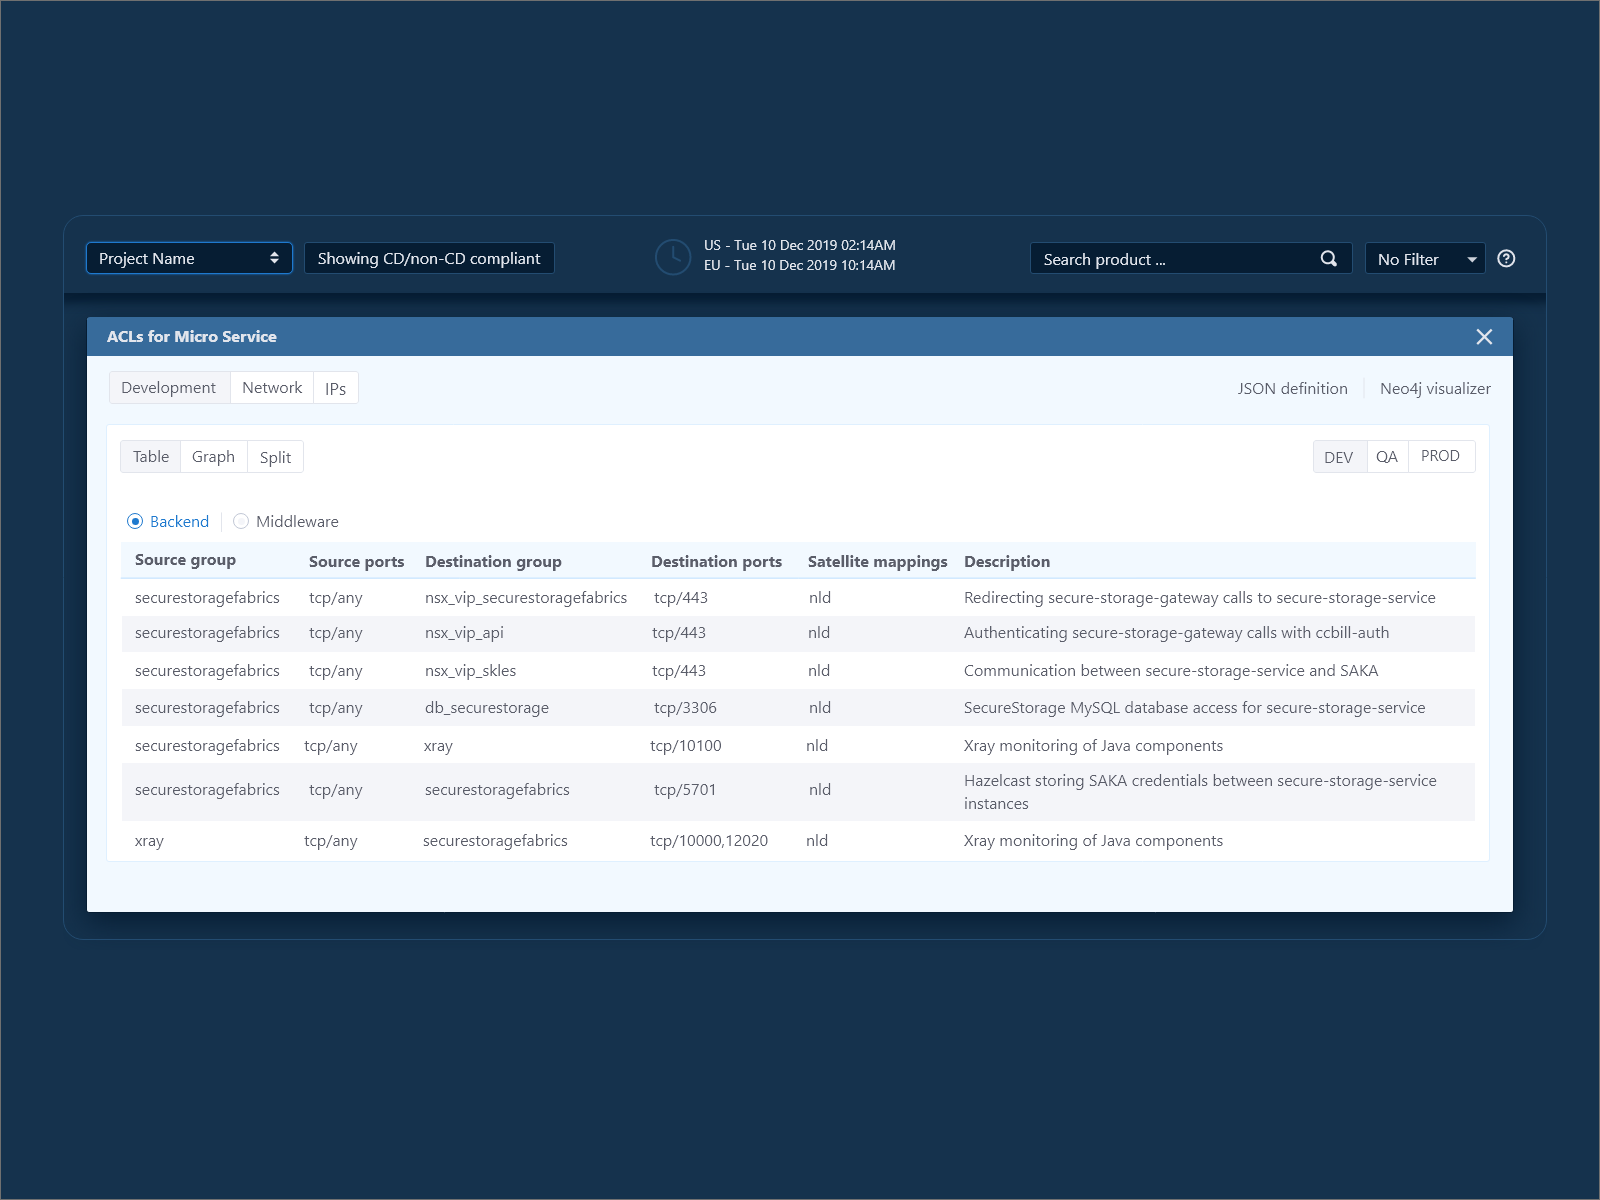Switch to the Graph view
The height and width of the screenshot is (1200, 1600).
pyautogui.click(x=213, y=456)
